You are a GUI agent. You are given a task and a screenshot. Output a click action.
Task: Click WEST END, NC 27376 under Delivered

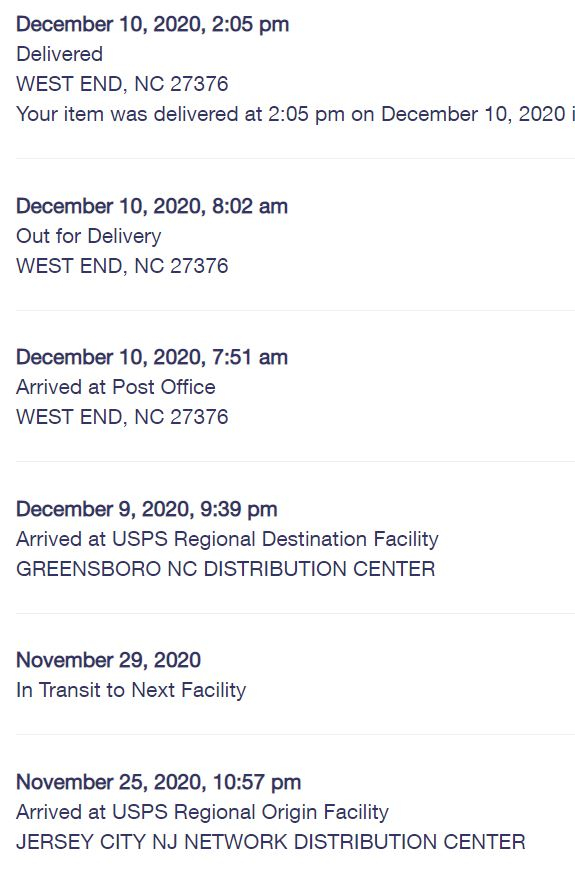(x=122, y=84)
